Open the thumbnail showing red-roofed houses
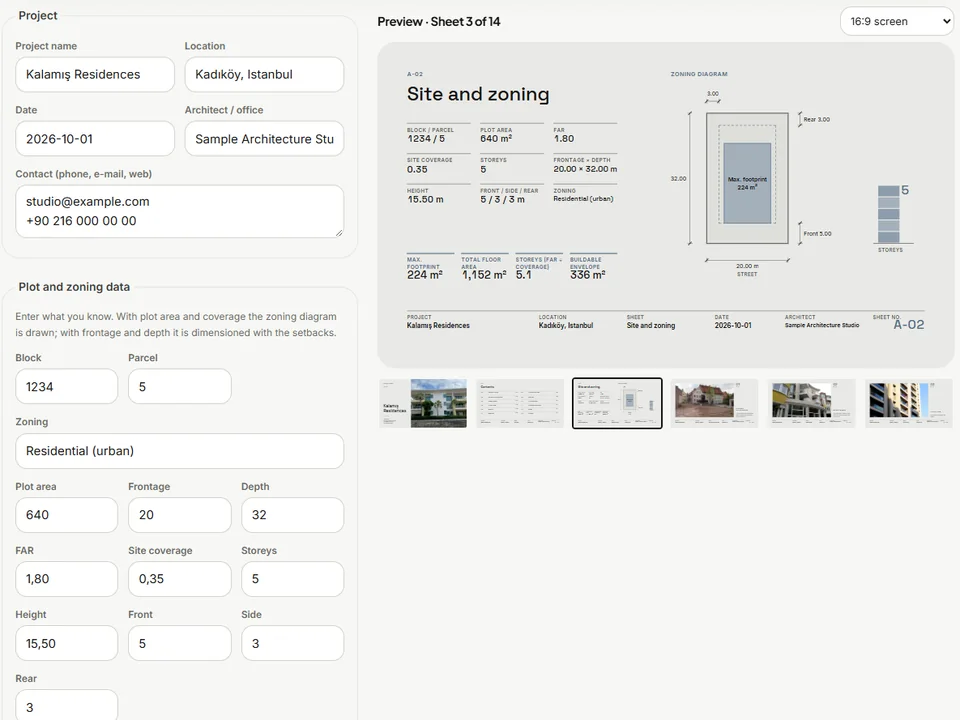The width and height of the screenshot is (960, 720). point(714,403)
